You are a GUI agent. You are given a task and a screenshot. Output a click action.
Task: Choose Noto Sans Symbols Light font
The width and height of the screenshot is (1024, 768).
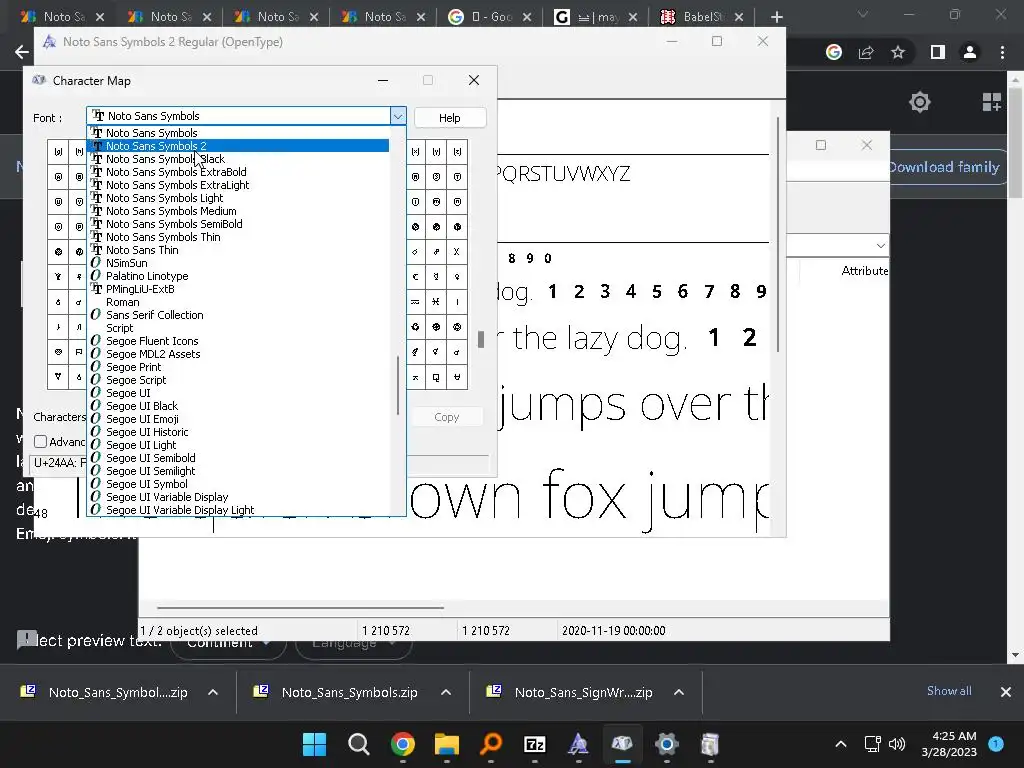238,198
